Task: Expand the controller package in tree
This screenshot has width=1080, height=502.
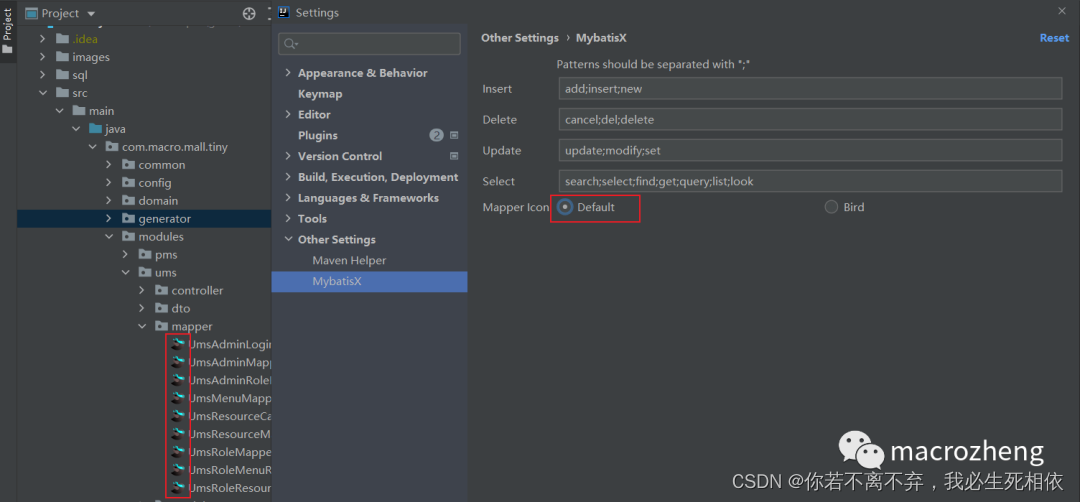Action: [145, 291]
